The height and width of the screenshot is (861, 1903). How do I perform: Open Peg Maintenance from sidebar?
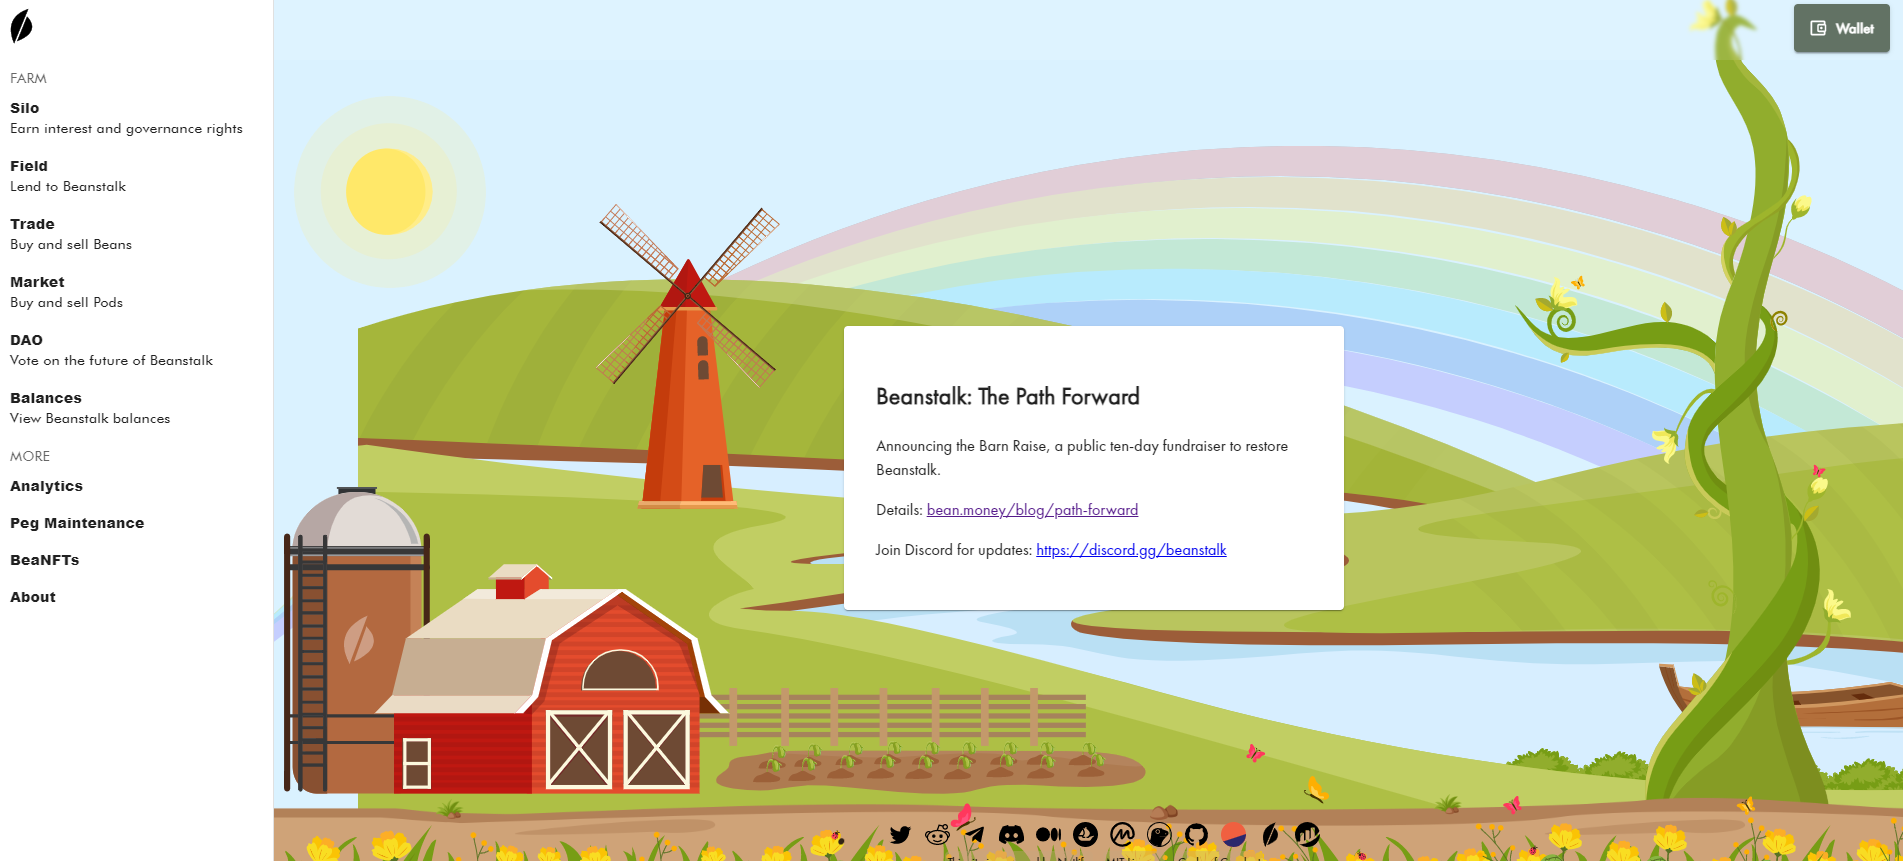coord(77,523)
